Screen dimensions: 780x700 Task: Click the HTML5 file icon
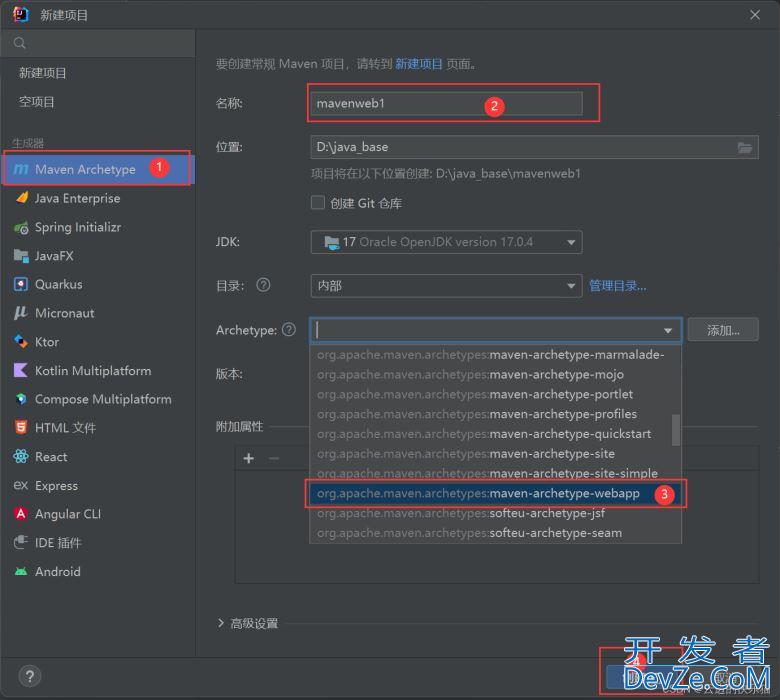[21, 427]
